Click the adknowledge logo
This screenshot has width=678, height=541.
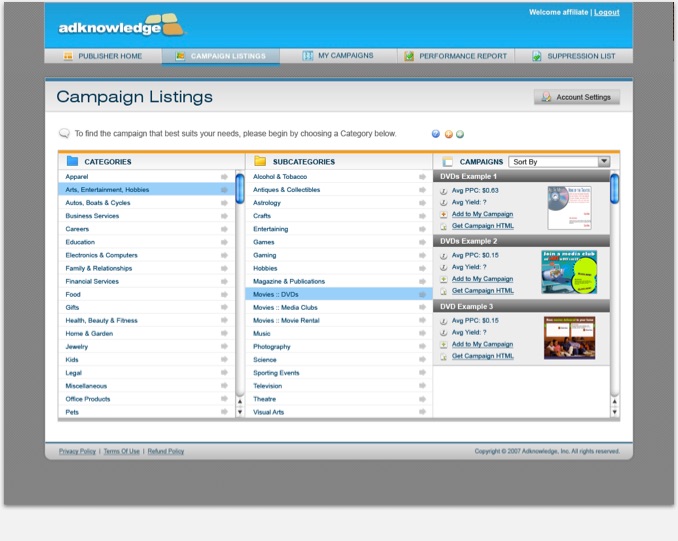[x=121, y=25]
